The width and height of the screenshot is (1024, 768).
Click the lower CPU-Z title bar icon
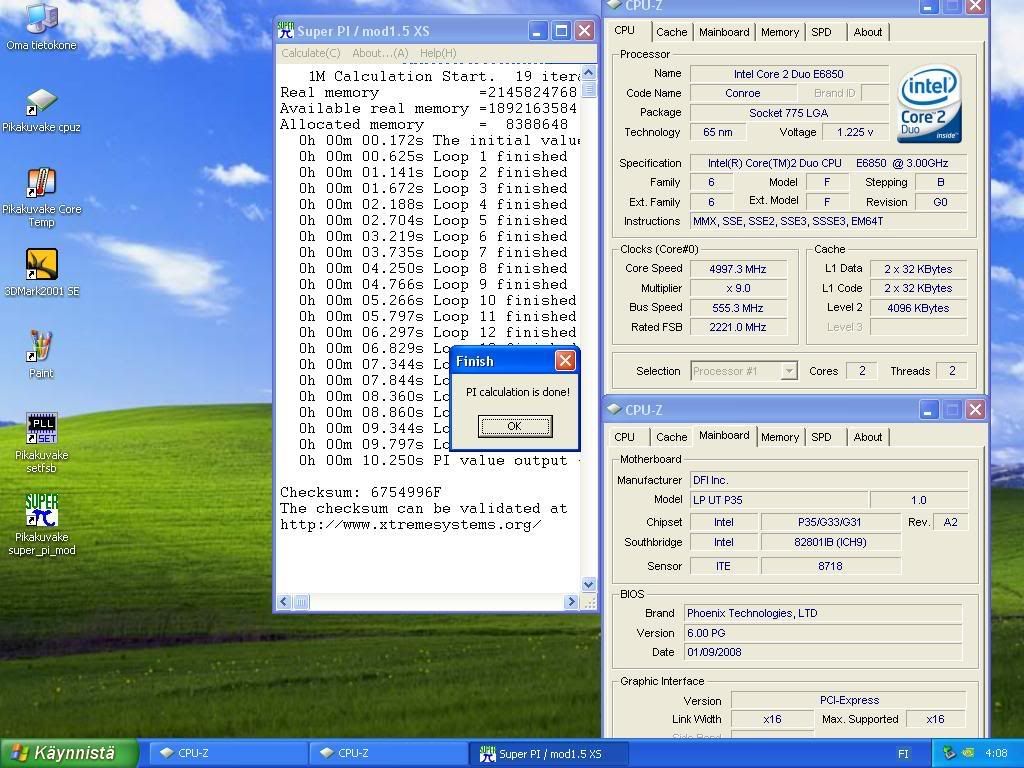(x=614, y=409)
